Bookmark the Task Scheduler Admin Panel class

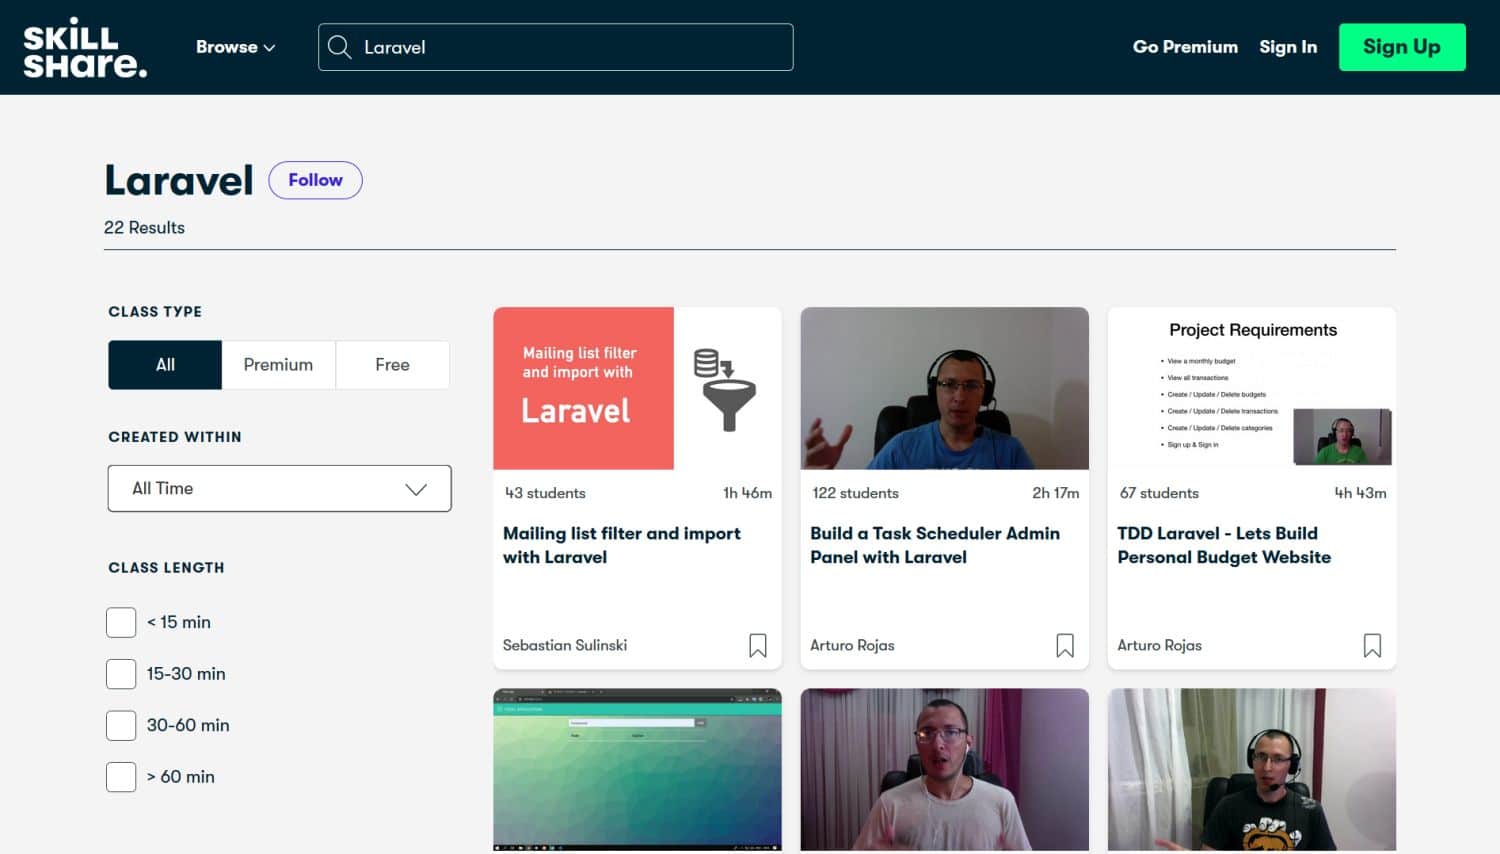(1065, 646)
